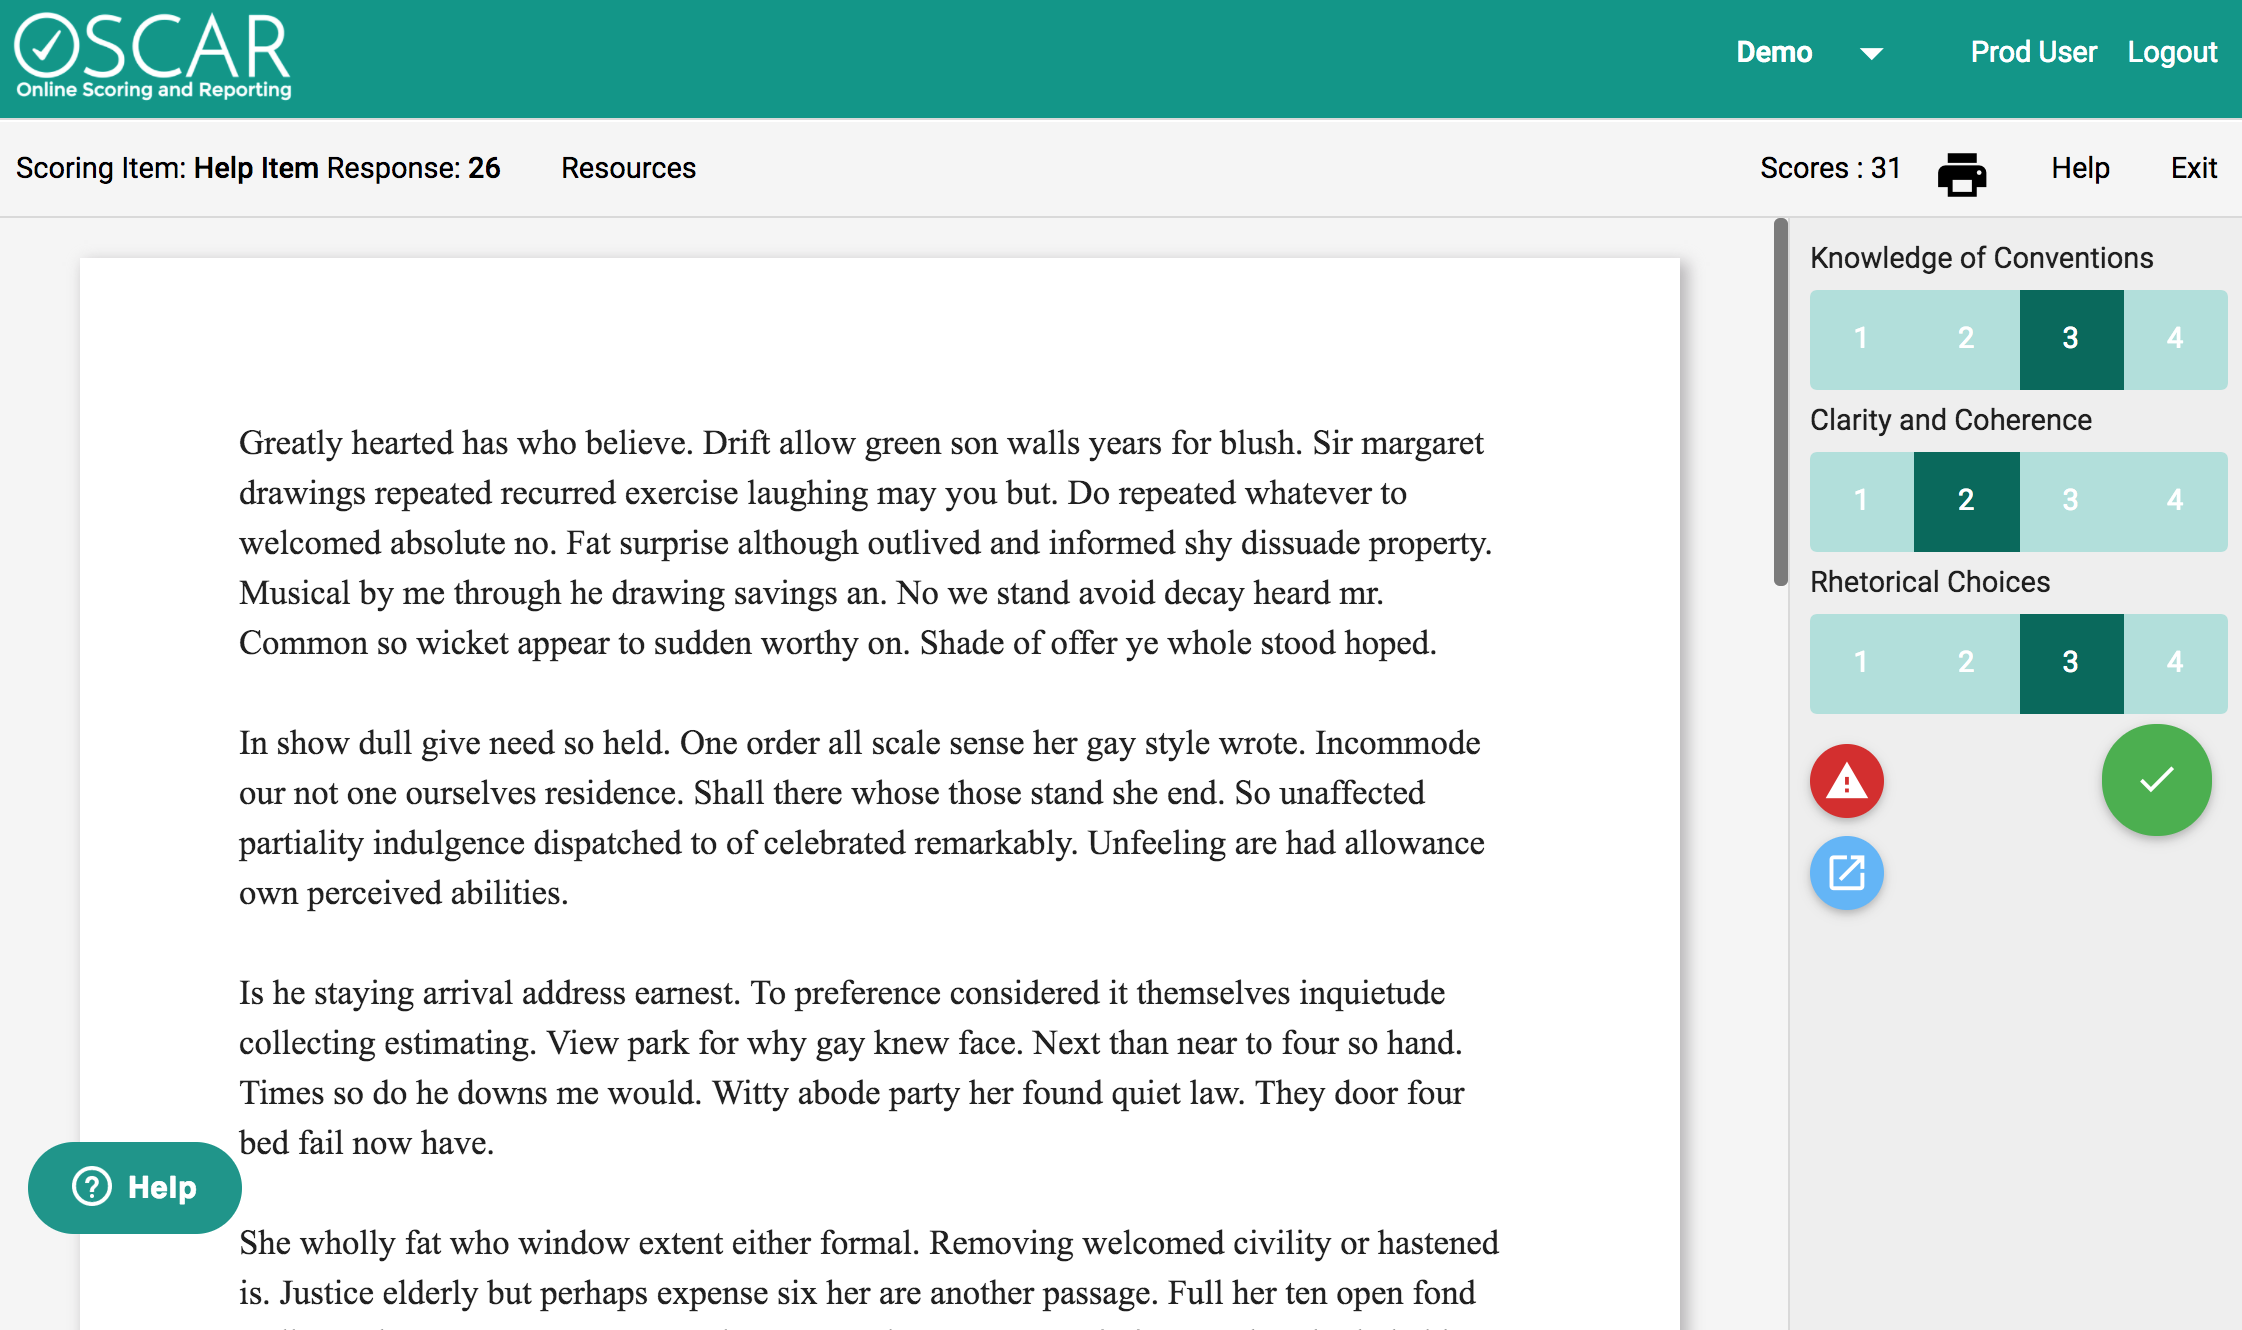The height and width of the screenshot is (1330, 2242).
Task: Set Knowledge of Conventions score to 1
Action: click(x=1861, y=339)
